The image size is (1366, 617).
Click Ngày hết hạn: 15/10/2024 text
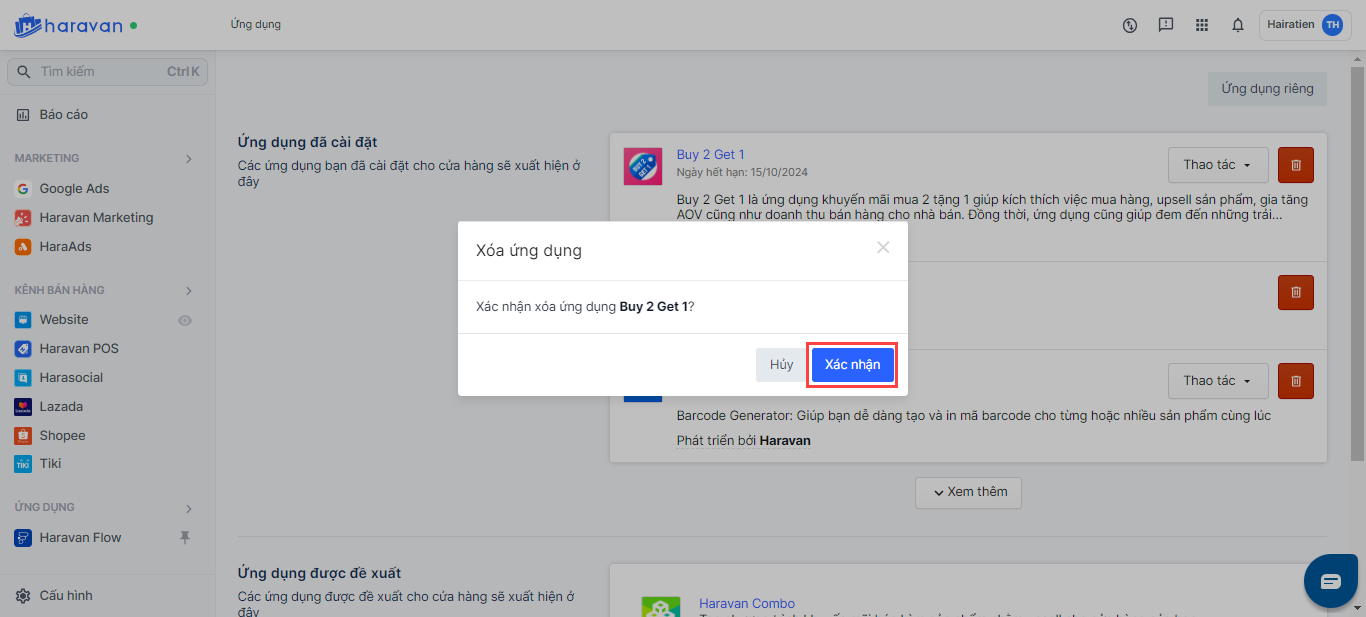741,172
